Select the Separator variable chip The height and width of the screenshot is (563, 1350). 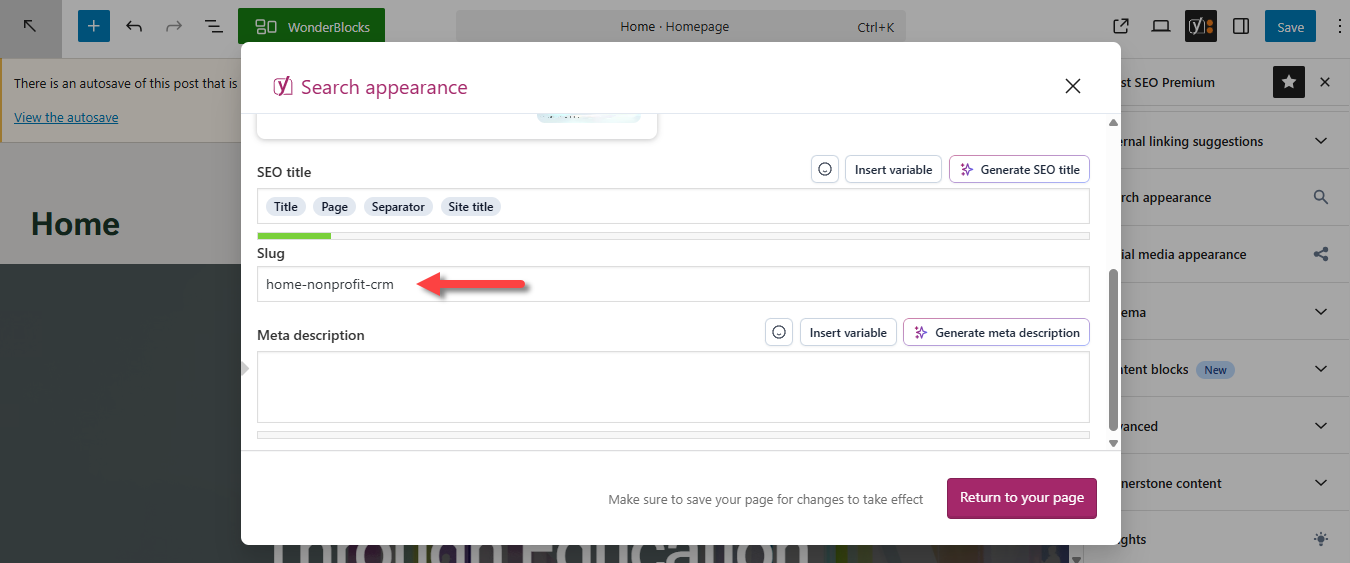tap(398, 207)
